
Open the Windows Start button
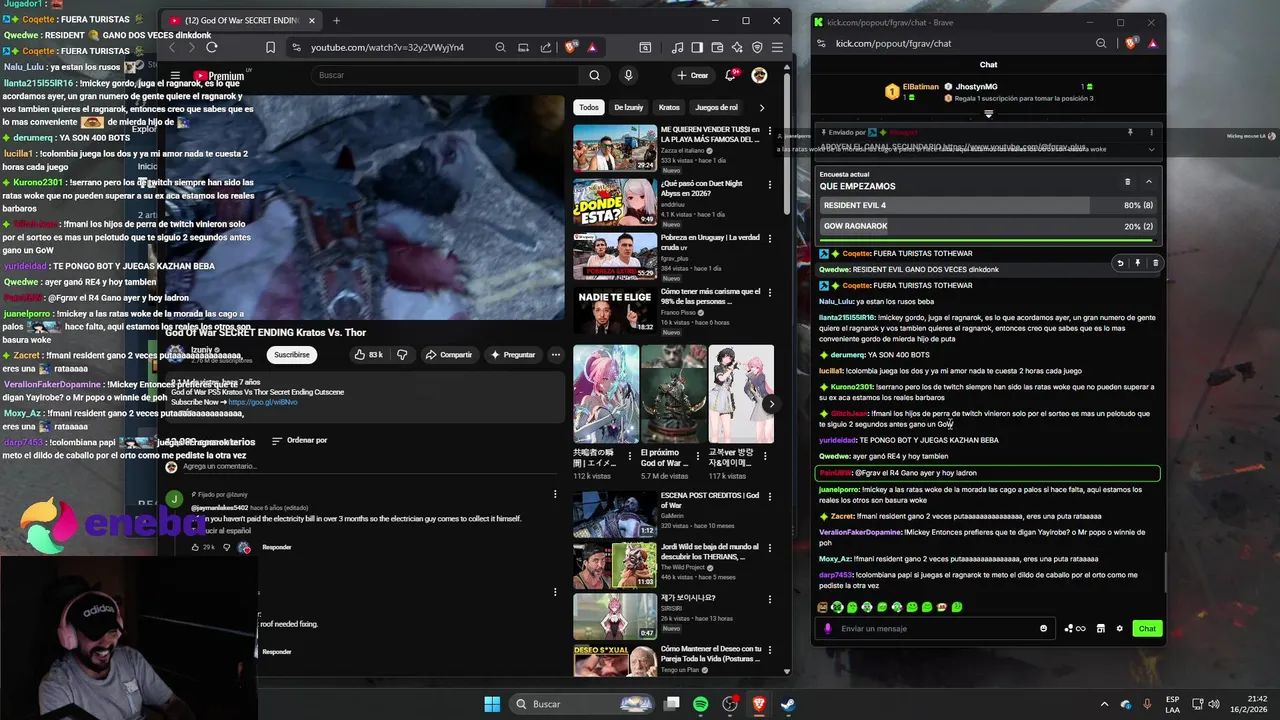492,704
